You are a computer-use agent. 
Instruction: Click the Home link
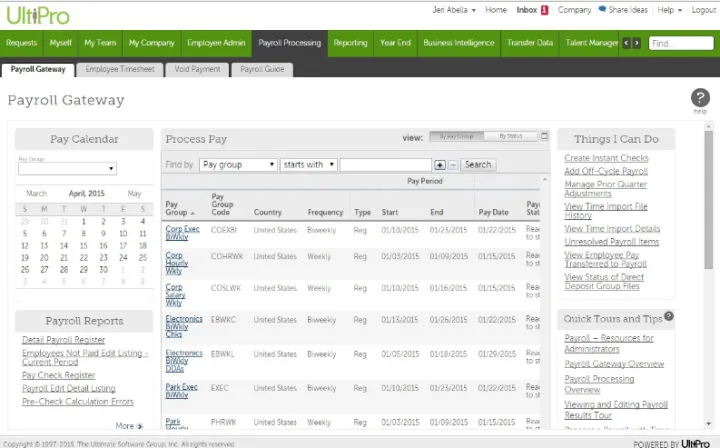pos(496,10)
